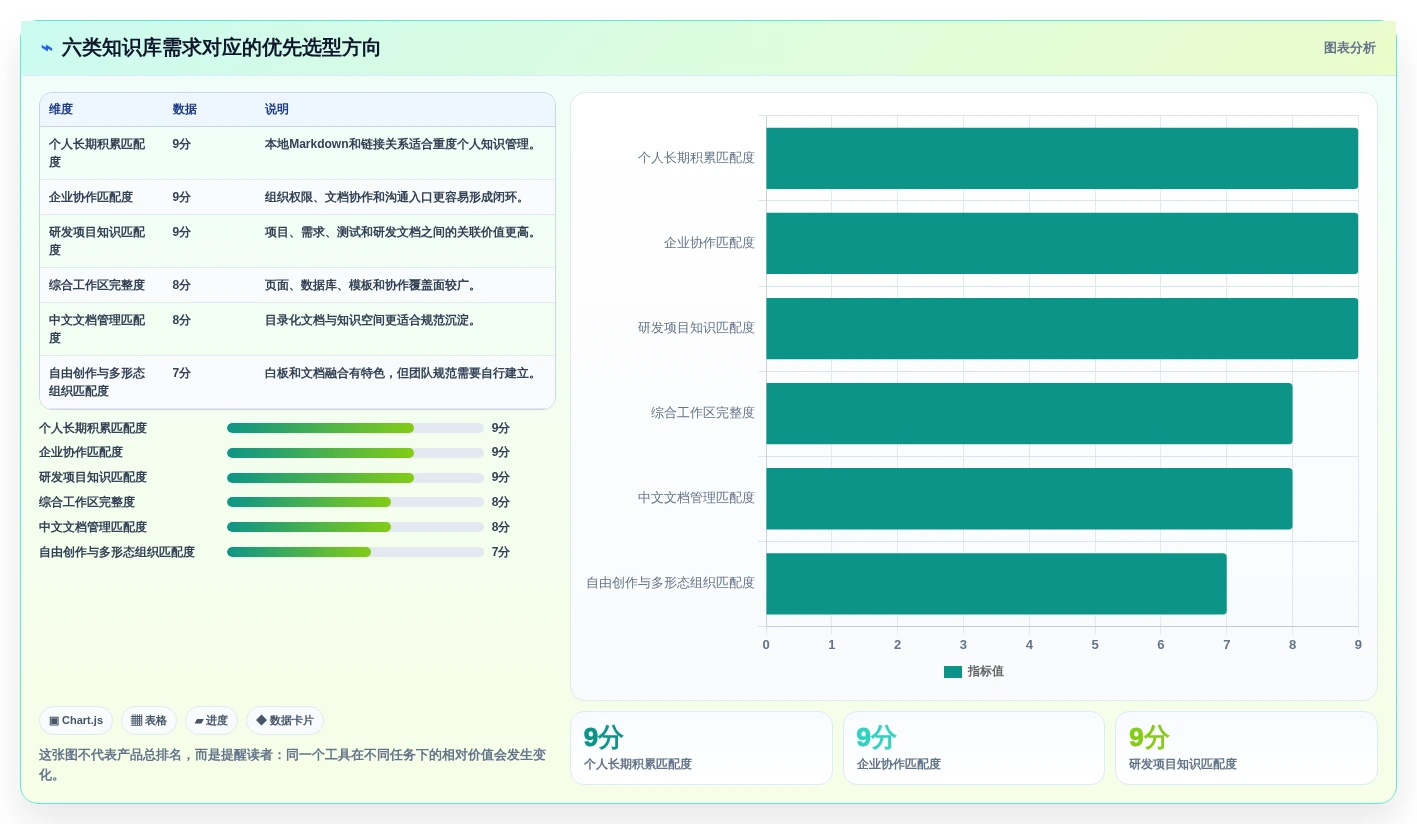Click the footnote starting 这张图不代表产品总排名
1417x824 pixels.
click(x=292, y=764)
